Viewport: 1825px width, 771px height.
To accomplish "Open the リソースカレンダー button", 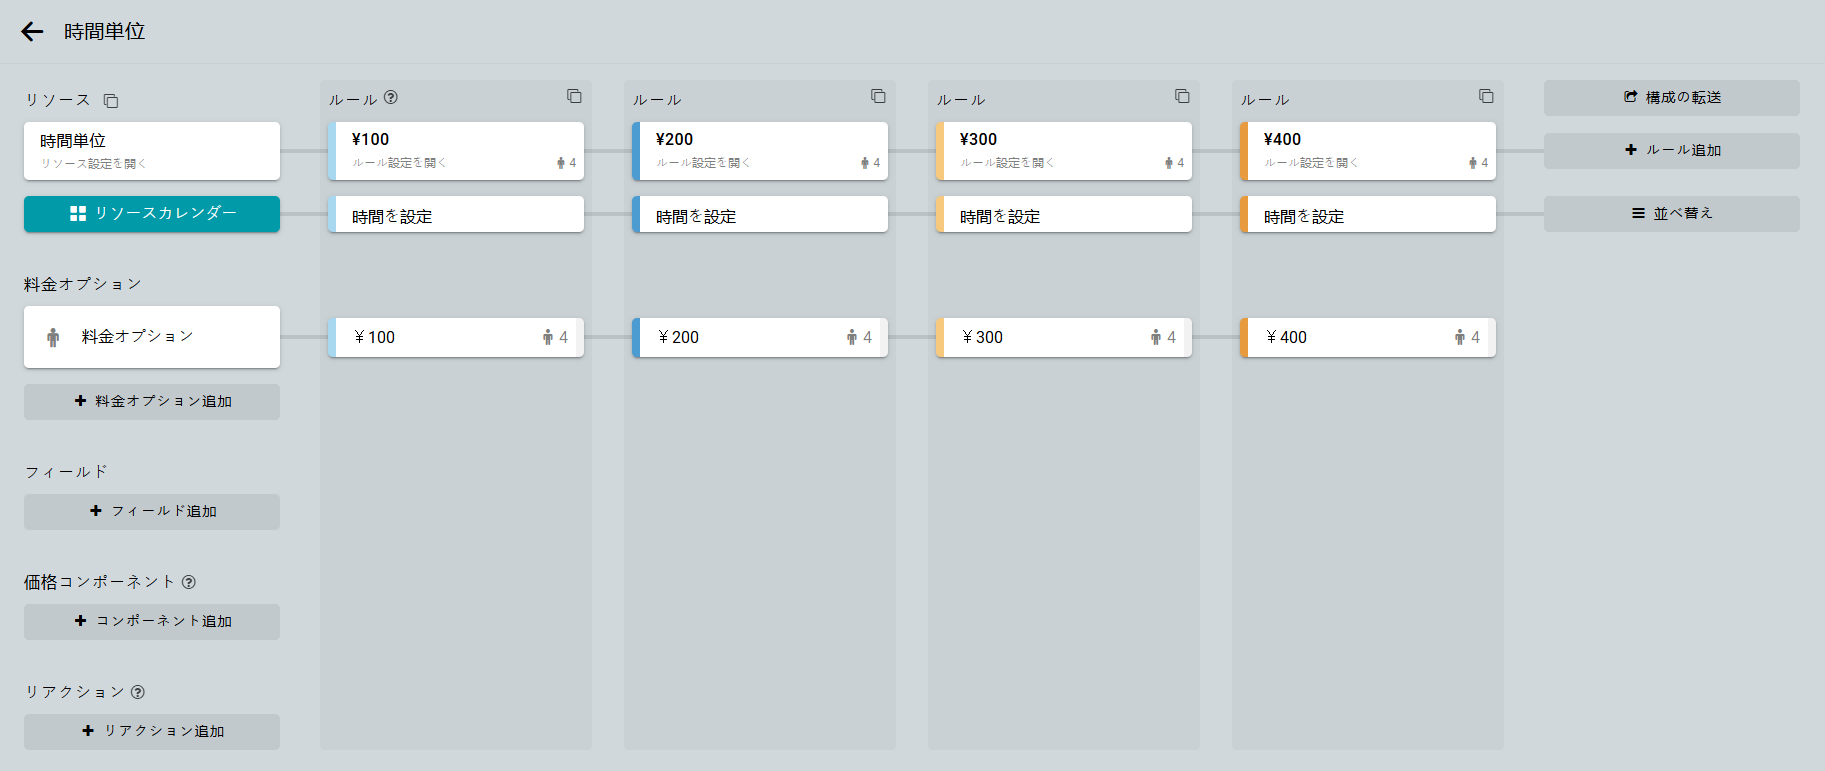I will [x=152, y=214].
